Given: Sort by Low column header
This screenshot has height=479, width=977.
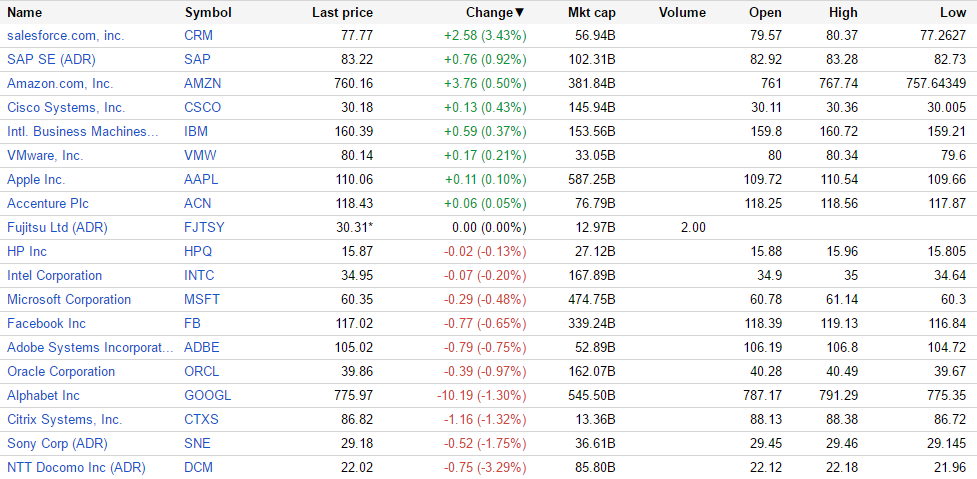Looking at the screenshot, I should click(x=953, y=13).
